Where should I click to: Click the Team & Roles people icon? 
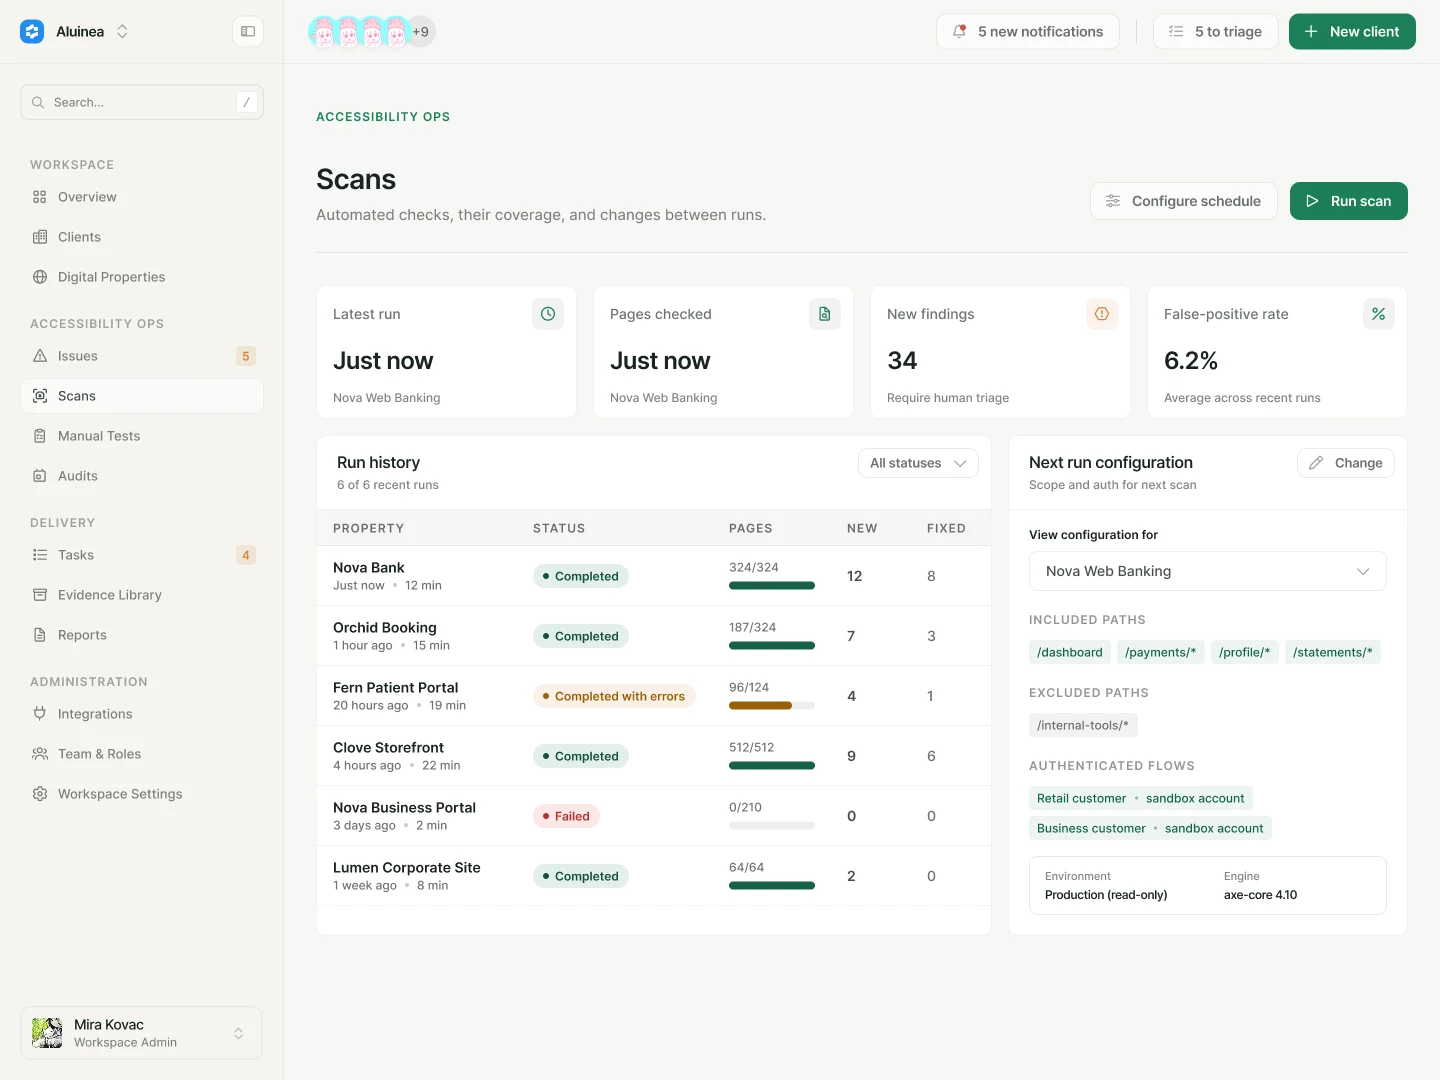point(40,754)
